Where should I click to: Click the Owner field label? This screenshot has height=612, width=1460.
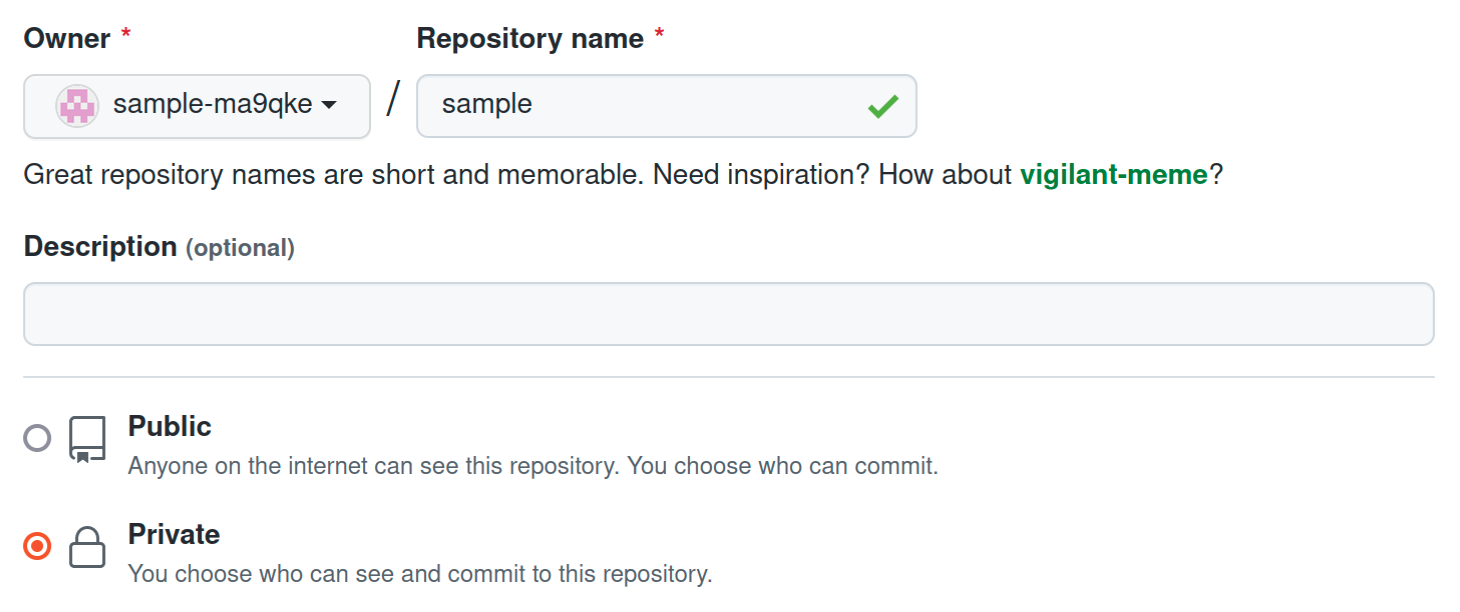[66, 39]
